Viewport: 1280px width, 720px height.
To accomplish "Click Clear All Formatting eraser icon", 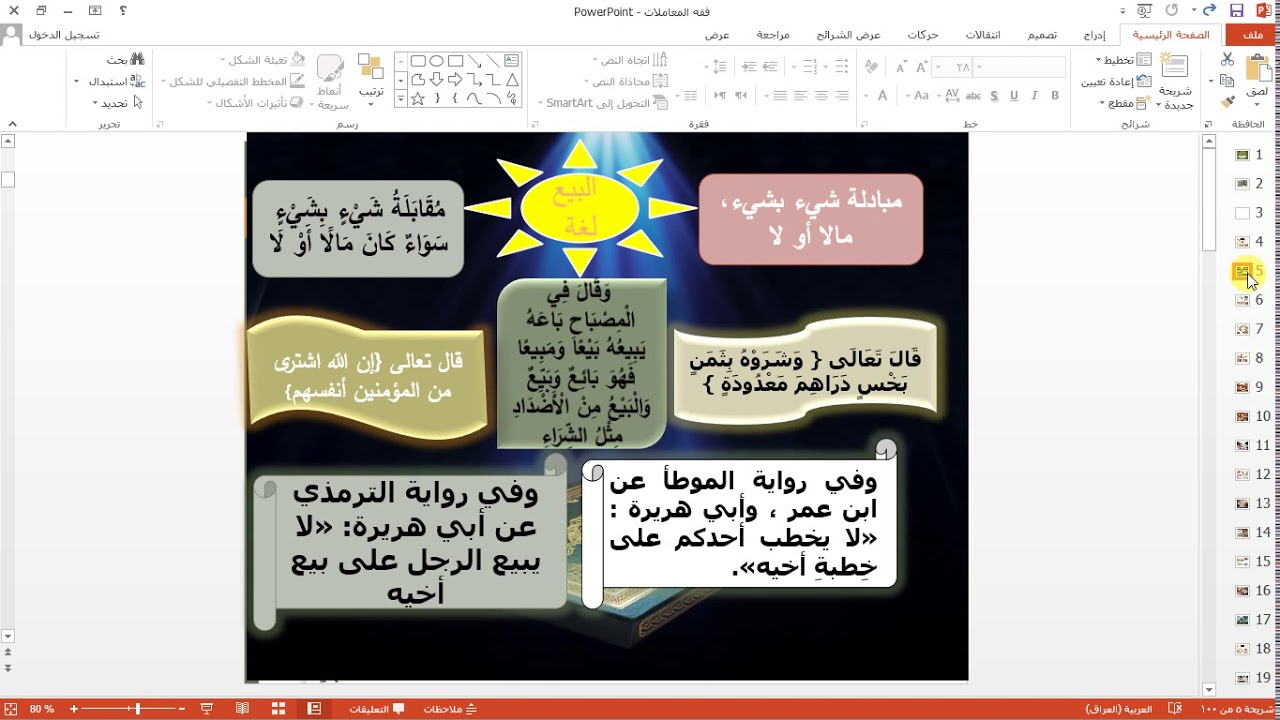I will 871,67.
